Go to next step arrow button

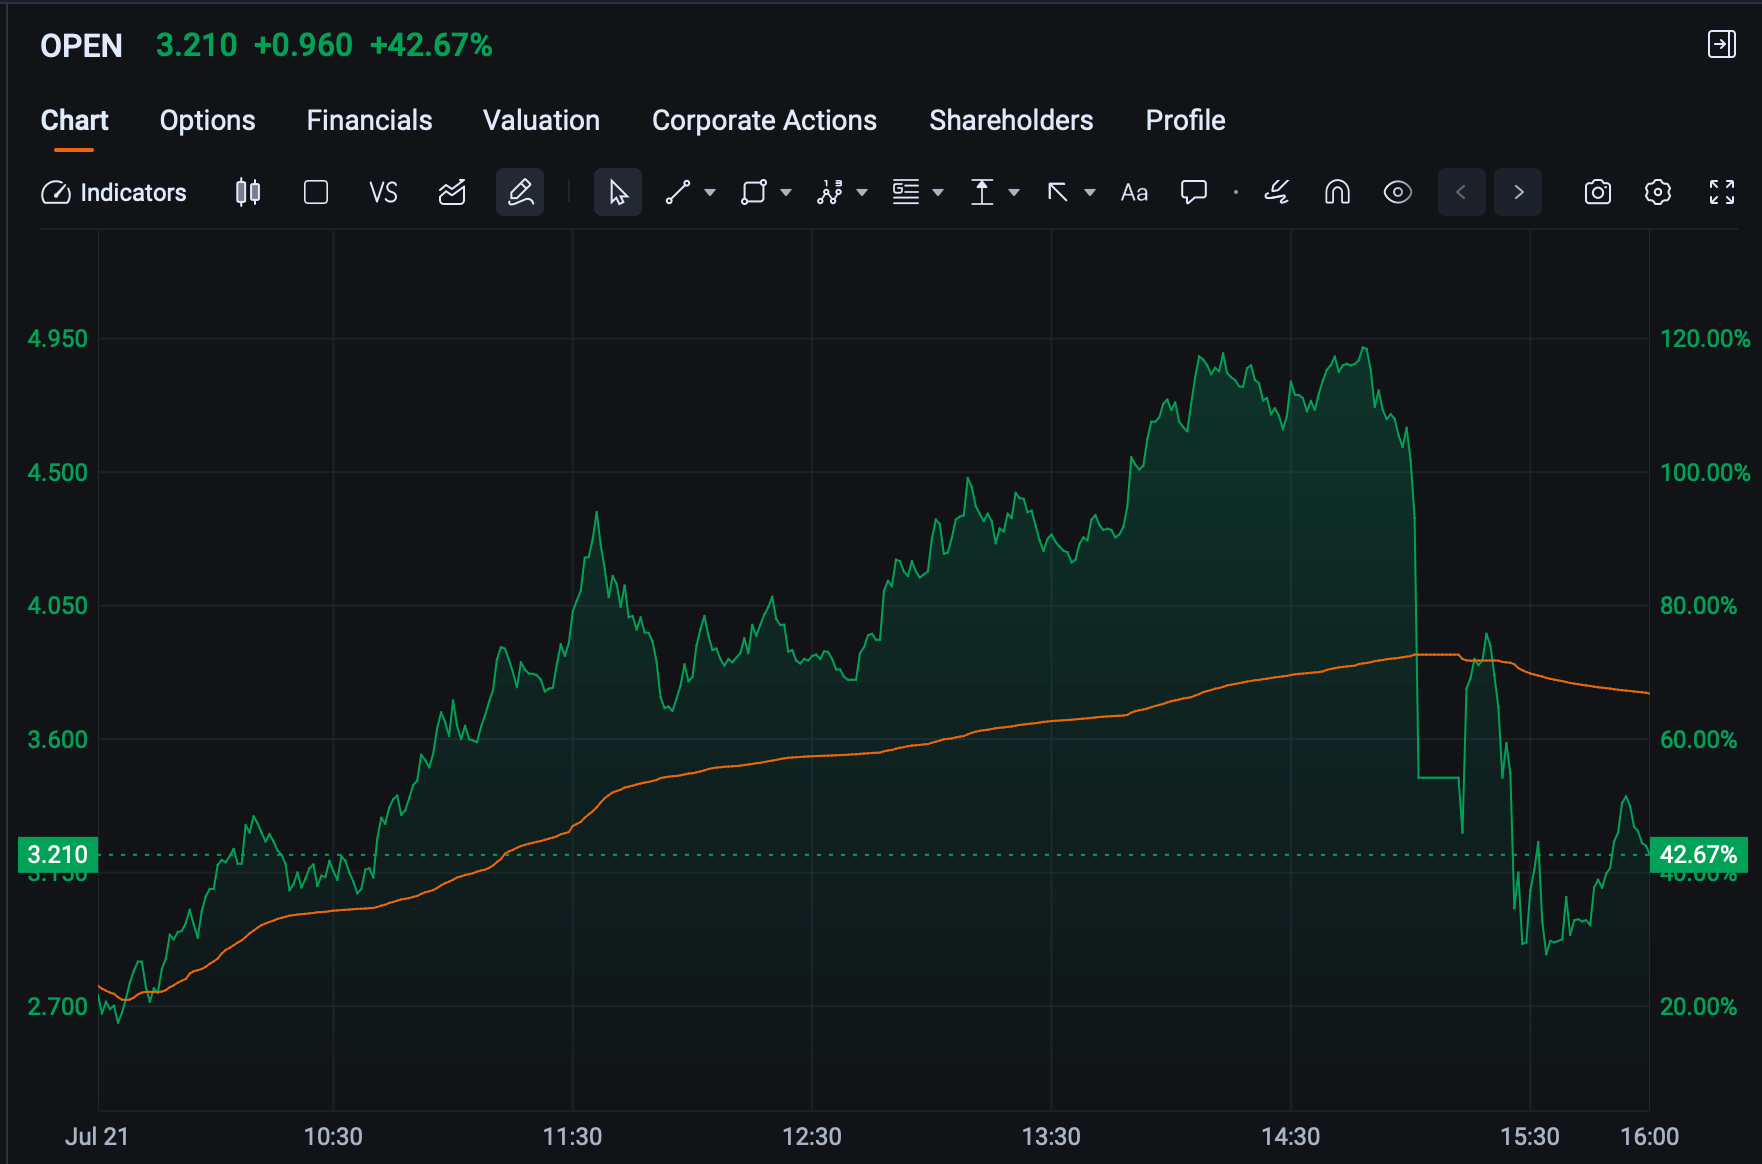click(1518, 192)
